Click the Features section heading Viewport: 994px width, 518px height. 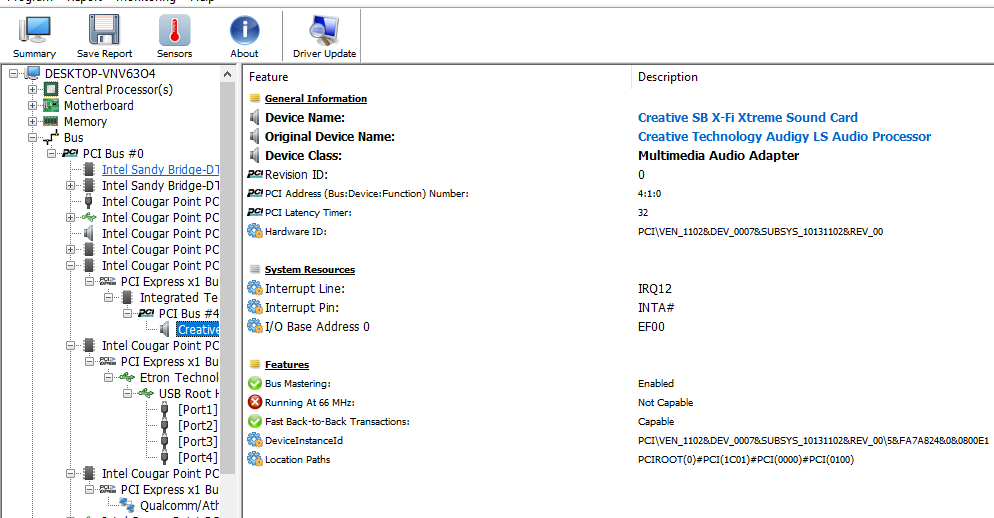[287, 365]
